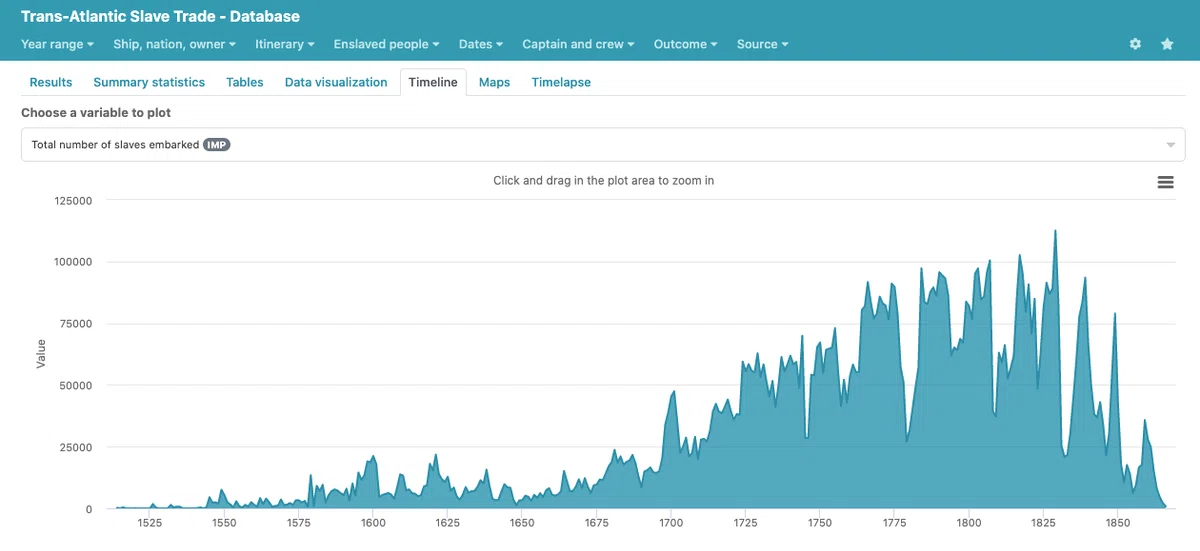This screenshot has width=1200, height=551.
Task: Click the 1825 peak in the chart
Action: 1055,231
